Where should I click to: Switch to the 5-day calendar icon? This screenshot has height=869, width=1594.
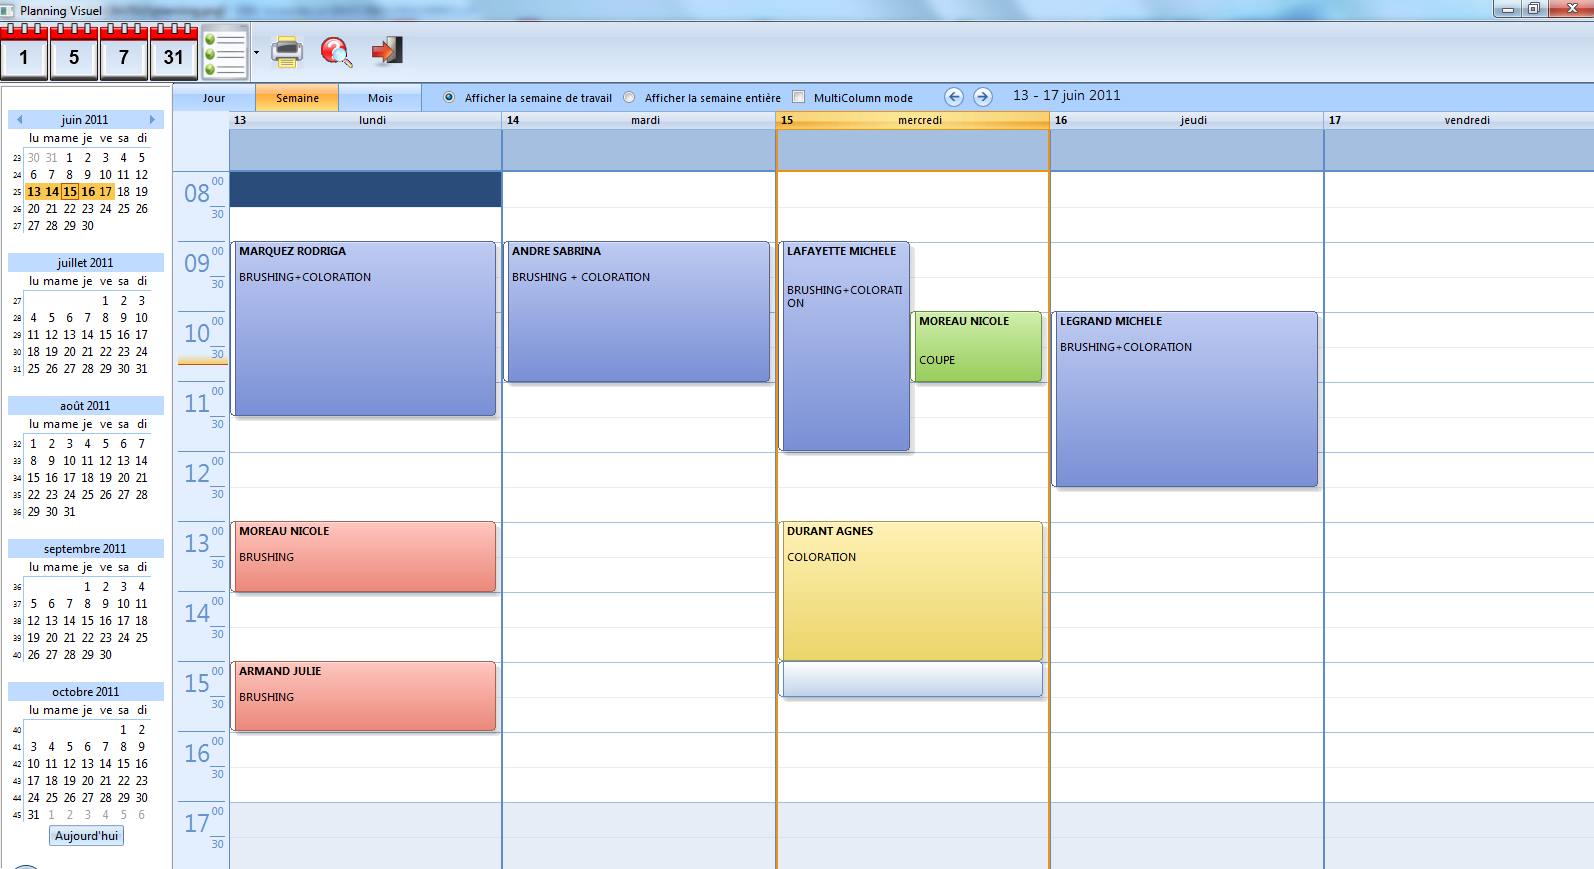pos(74,53)
